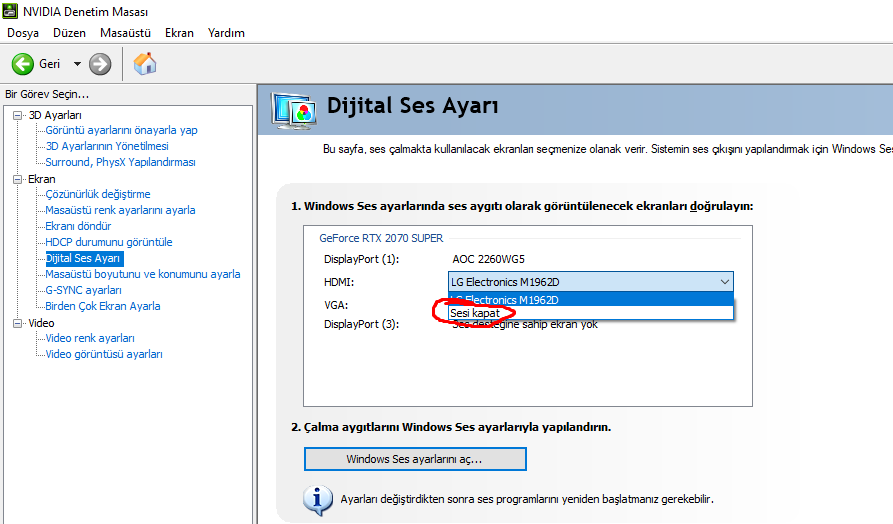Open Surround, PhysX Yapılandırması page
The image size is (893, 524).
[x=120, y=162]
